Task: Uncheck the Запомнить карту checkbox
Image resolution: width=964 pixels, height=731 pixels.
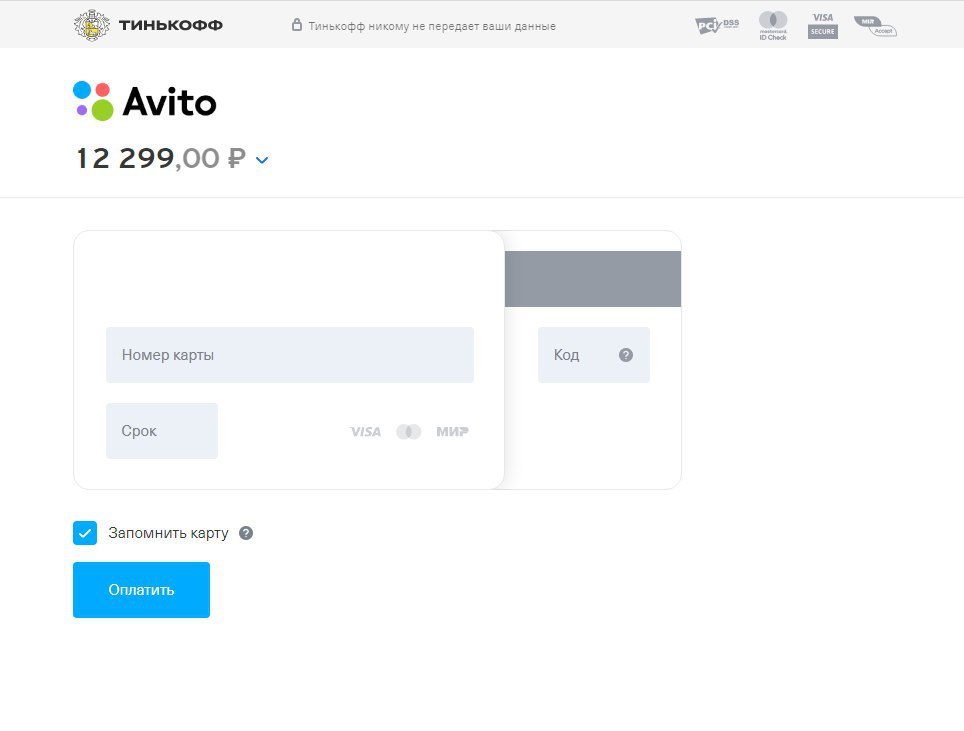Action: coord(85,533)
